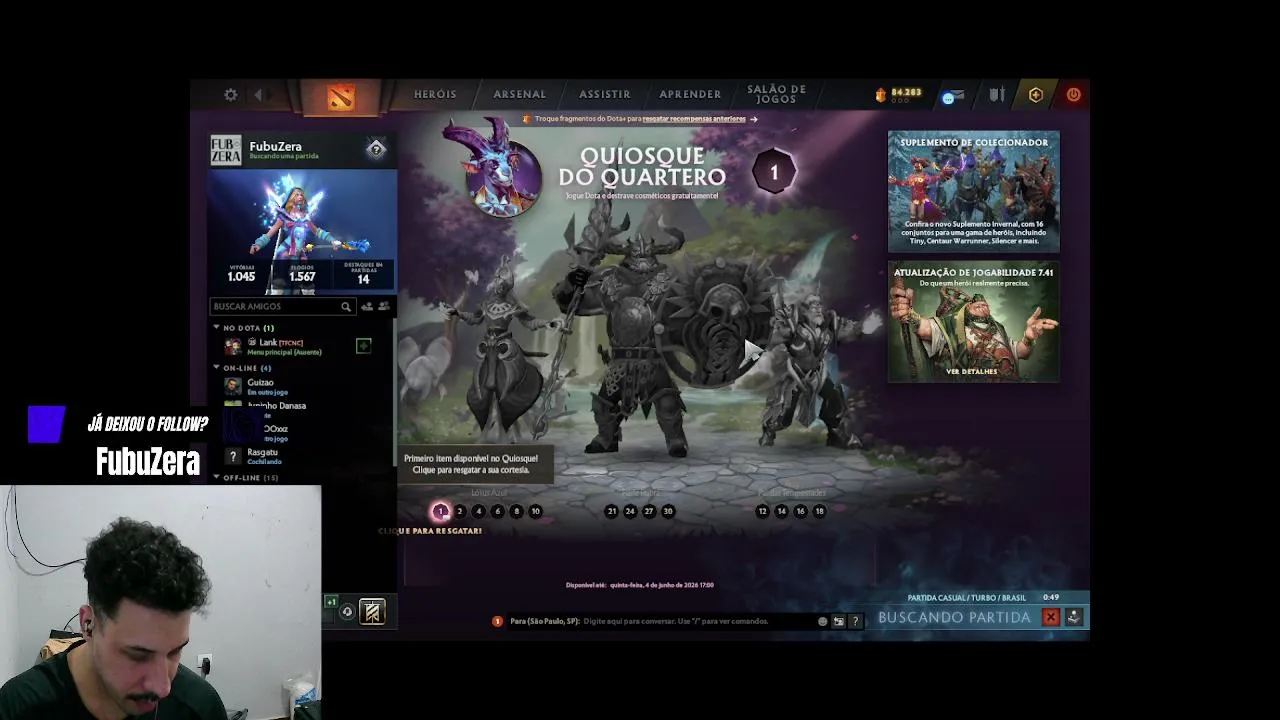This screenshot has width=1280, height=720.
Task: Click BUSCANDO PARTIDA status button
Action: pyautogui.click(x=954, y=618)
